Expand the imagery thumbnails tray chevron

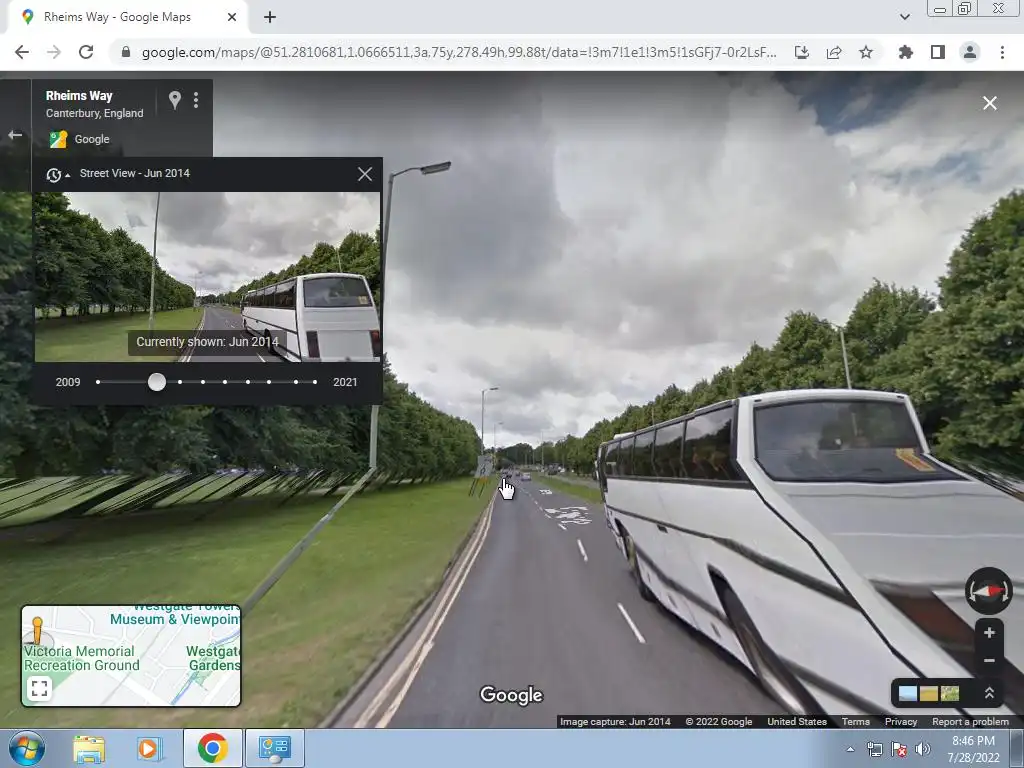tap(989, 693)
